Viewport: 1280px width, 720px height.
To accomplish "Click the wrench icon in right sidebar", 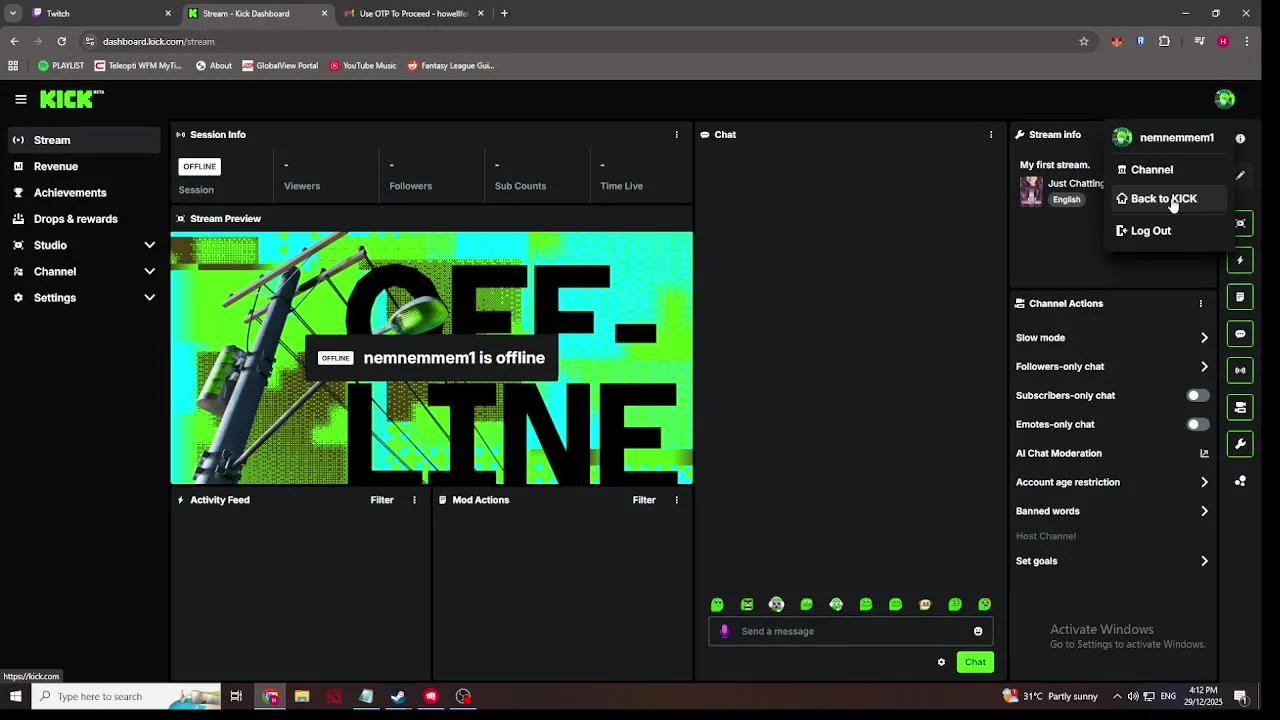I will (x=1240, y=444).
